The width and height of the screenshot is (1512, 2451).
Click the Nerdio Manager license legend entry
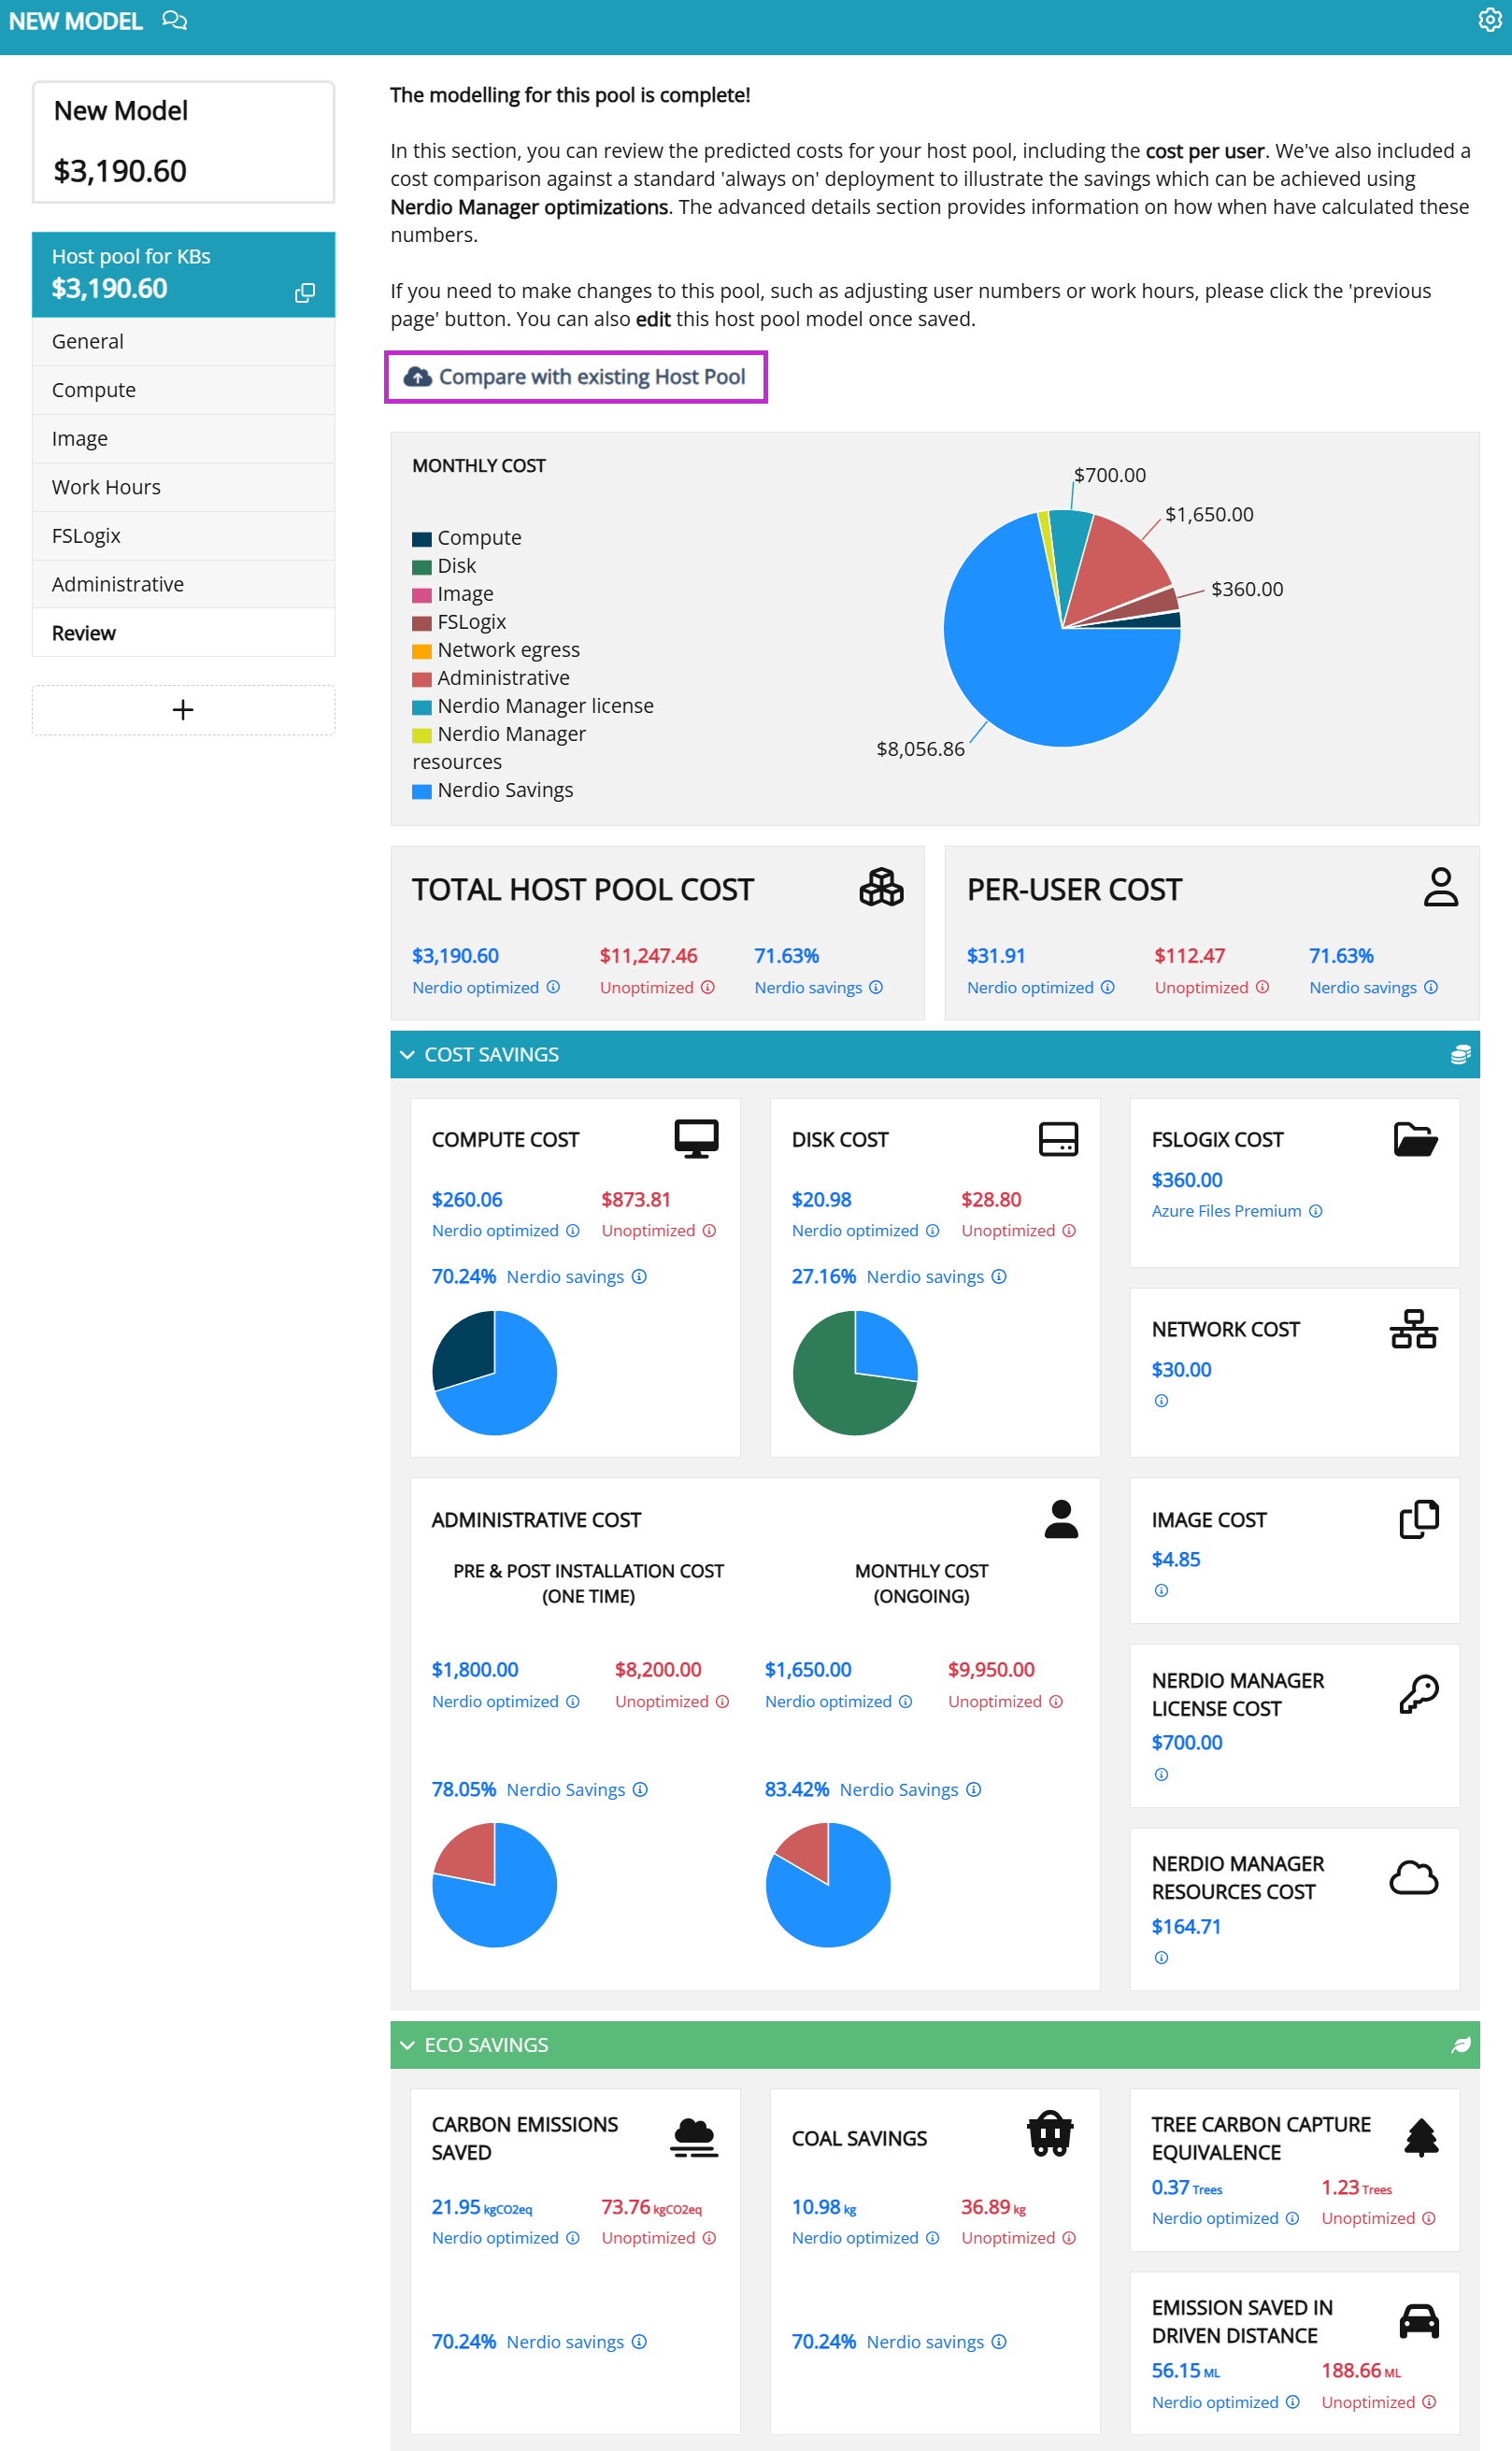click(533, 706)
